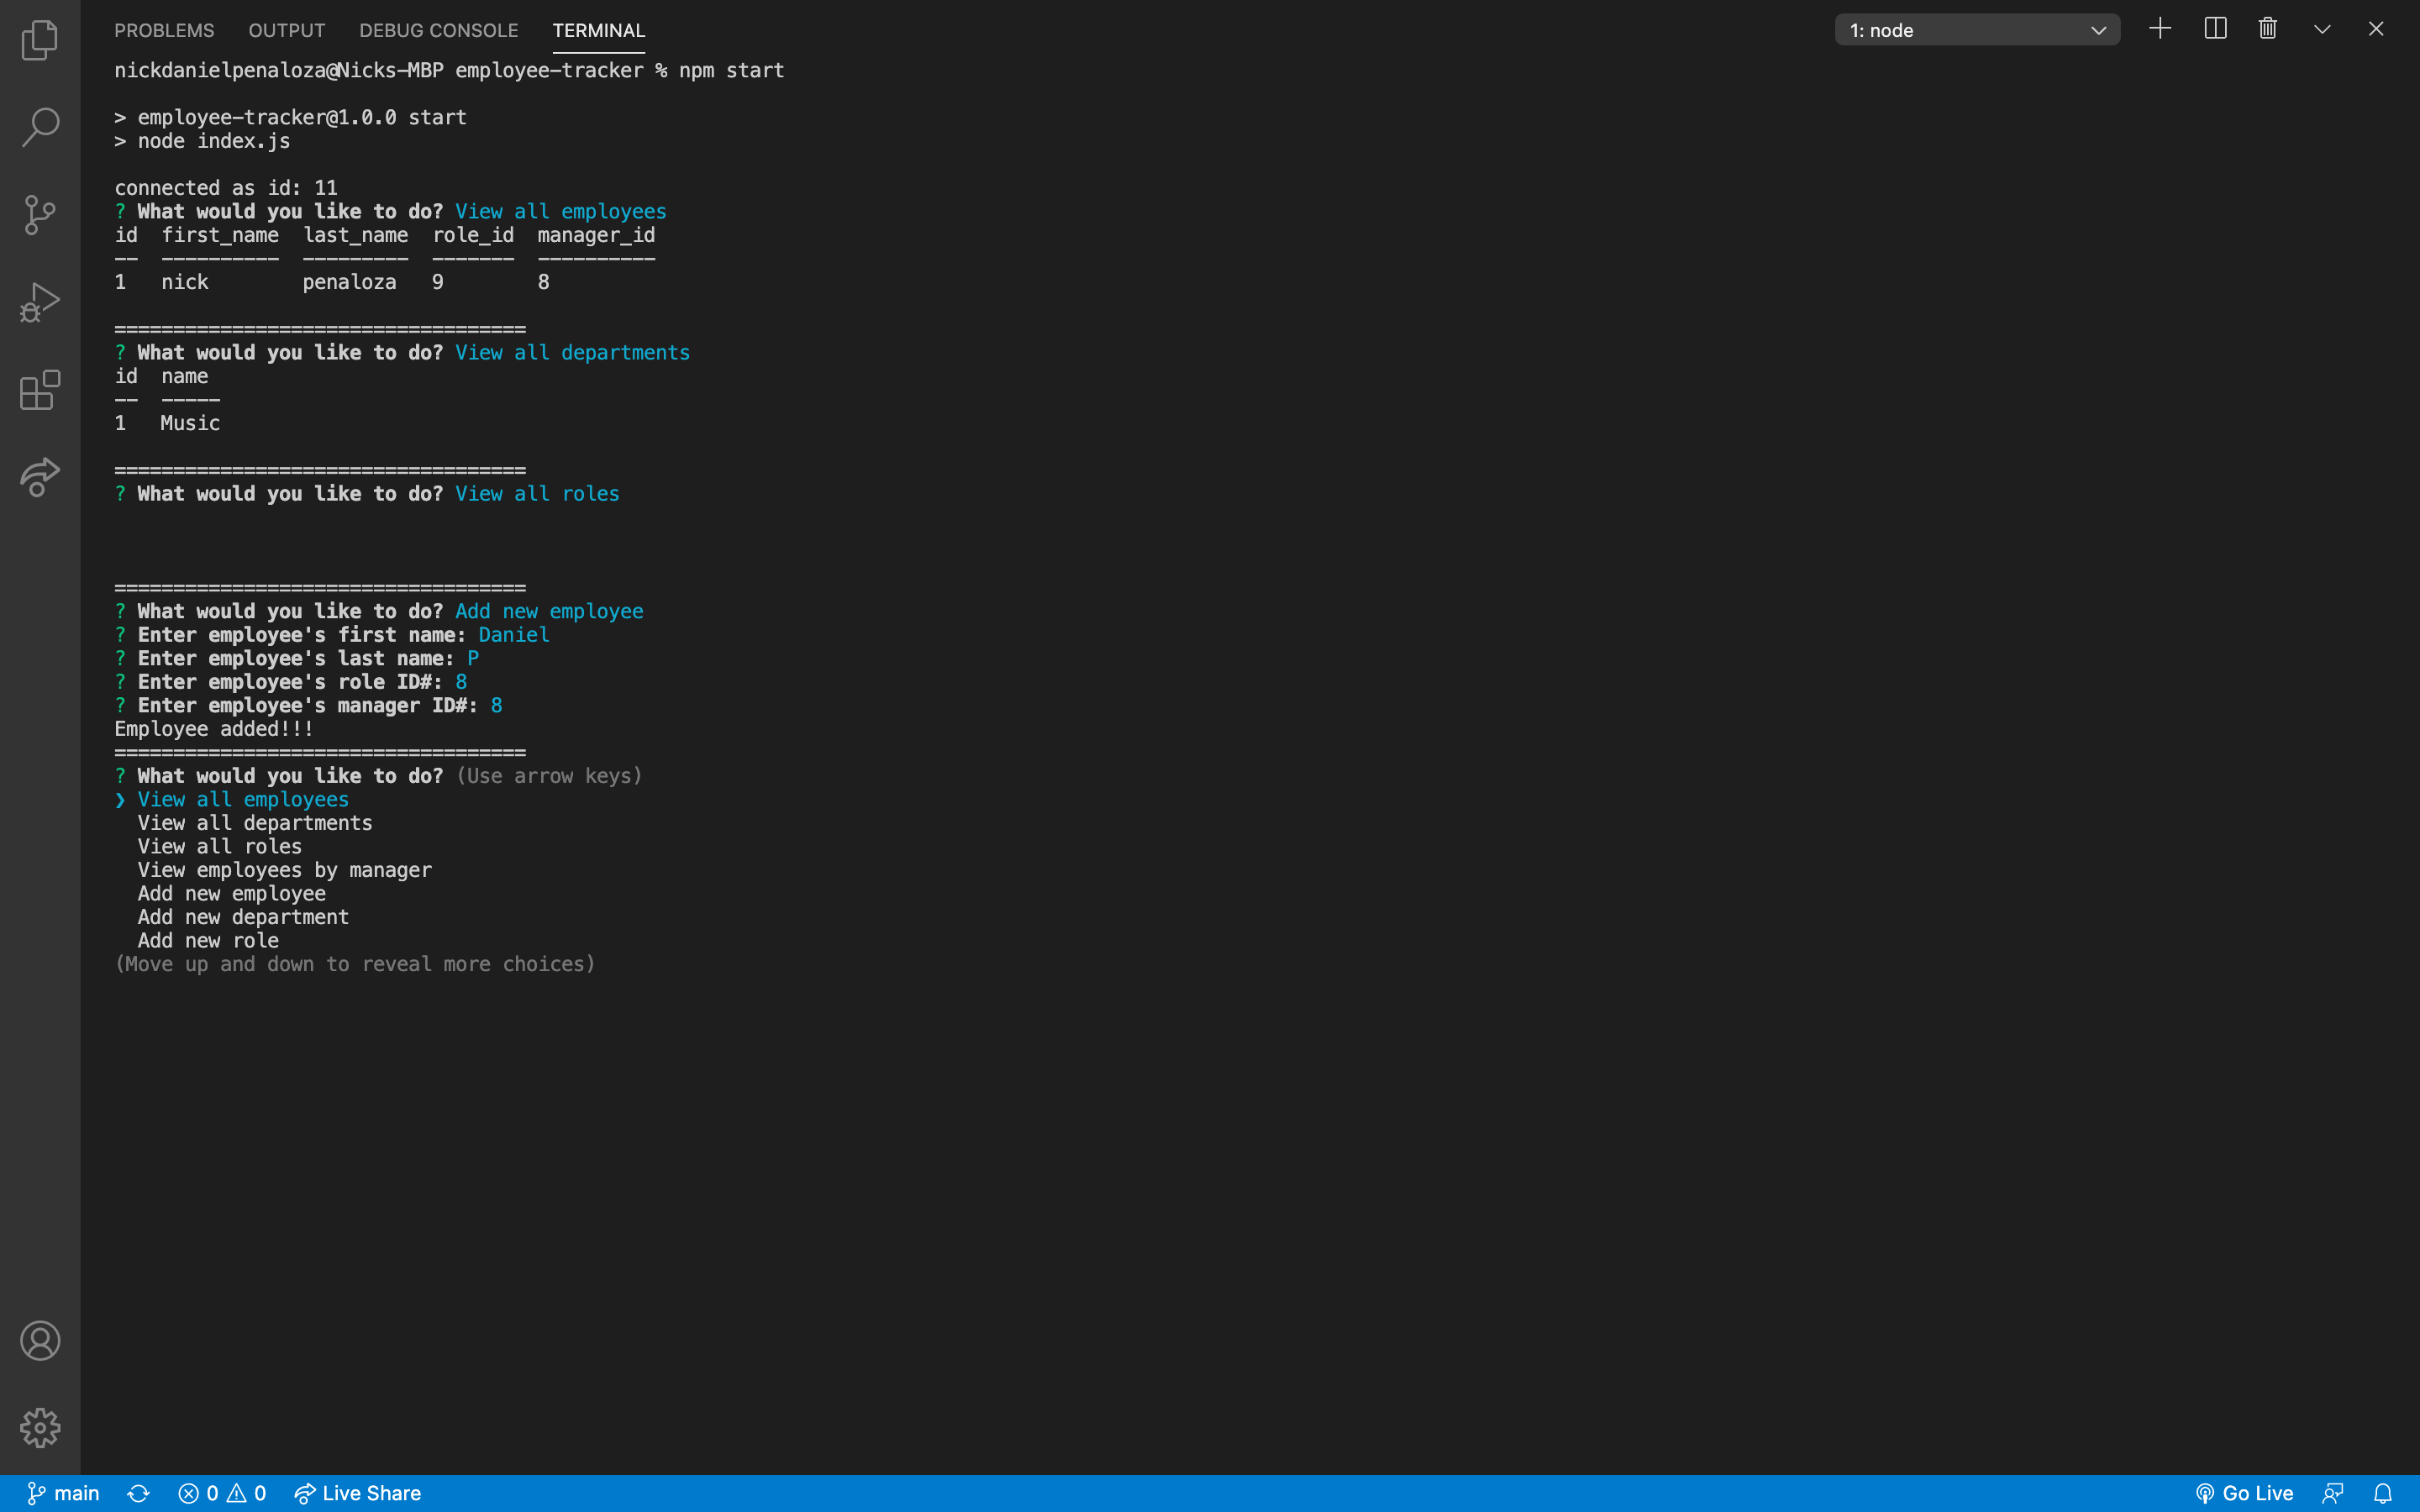Viewport: 2420px width, 1512px height.
Task: Open the Explorer view icon
Action: coord(40,40)
